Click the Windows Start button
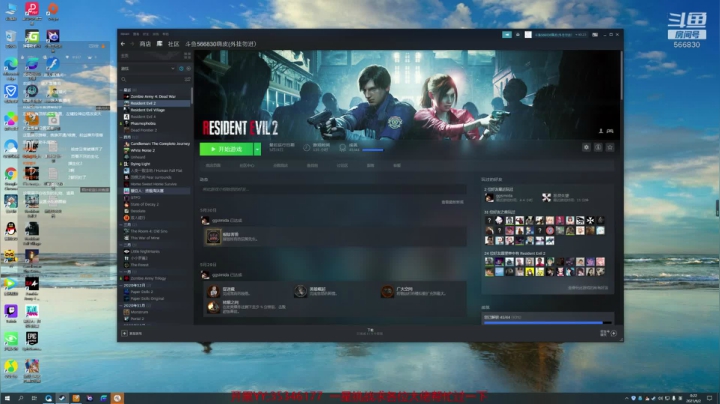This screenshot has width=720, height=404. (7, 398)
